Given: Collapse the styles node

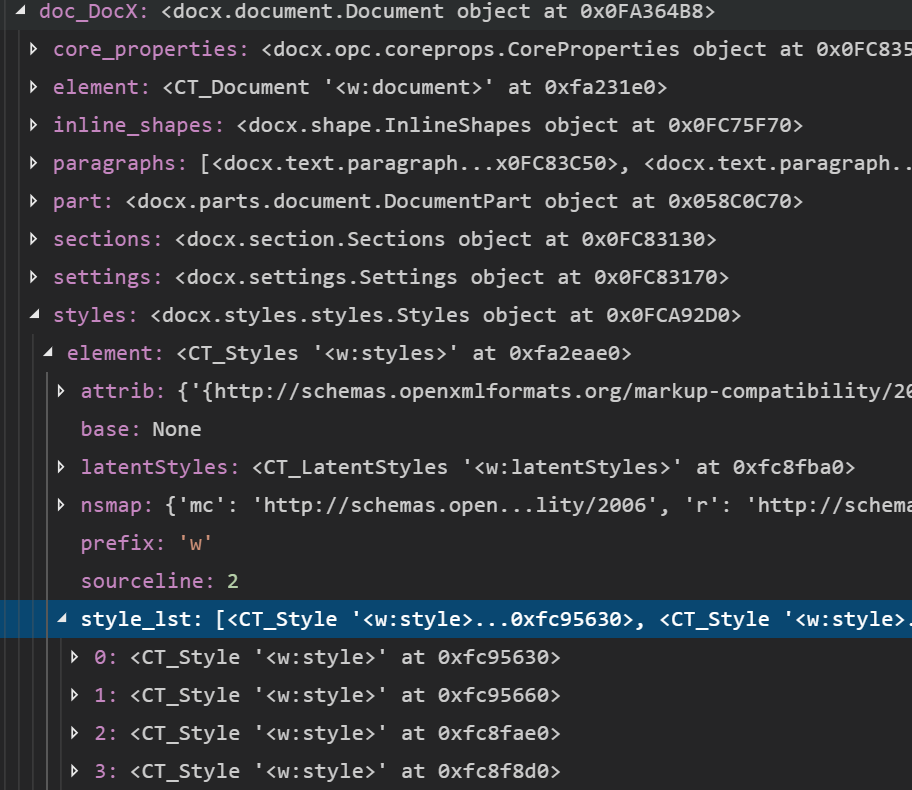Looking at the screenshot, I should click(35, 314).
